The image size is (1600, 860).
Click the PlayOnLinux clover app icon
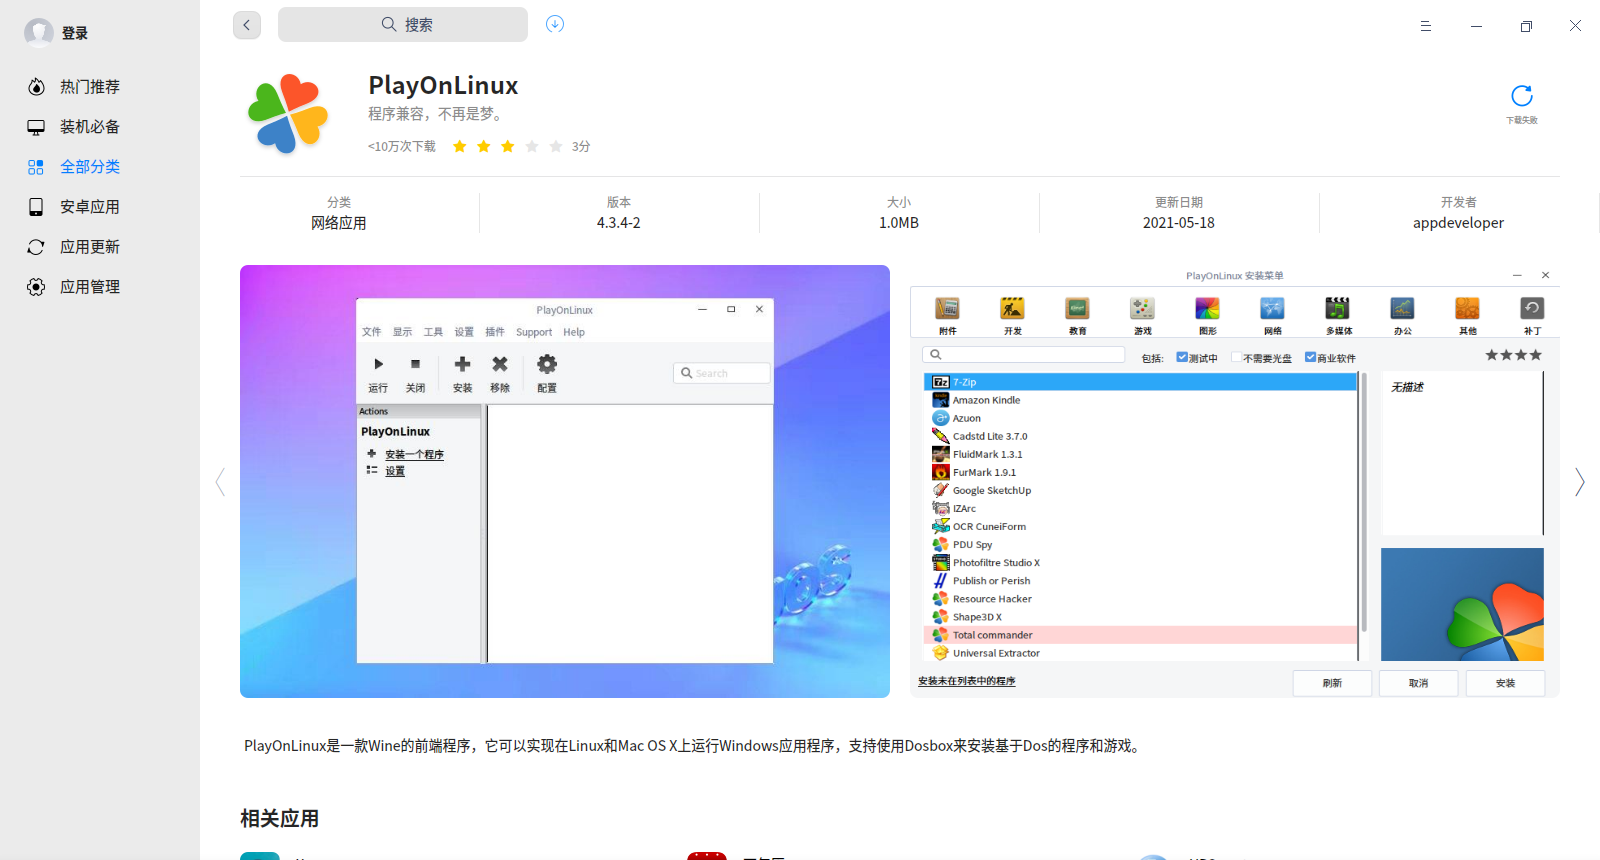pyautogui.click(x=288, y=114)
